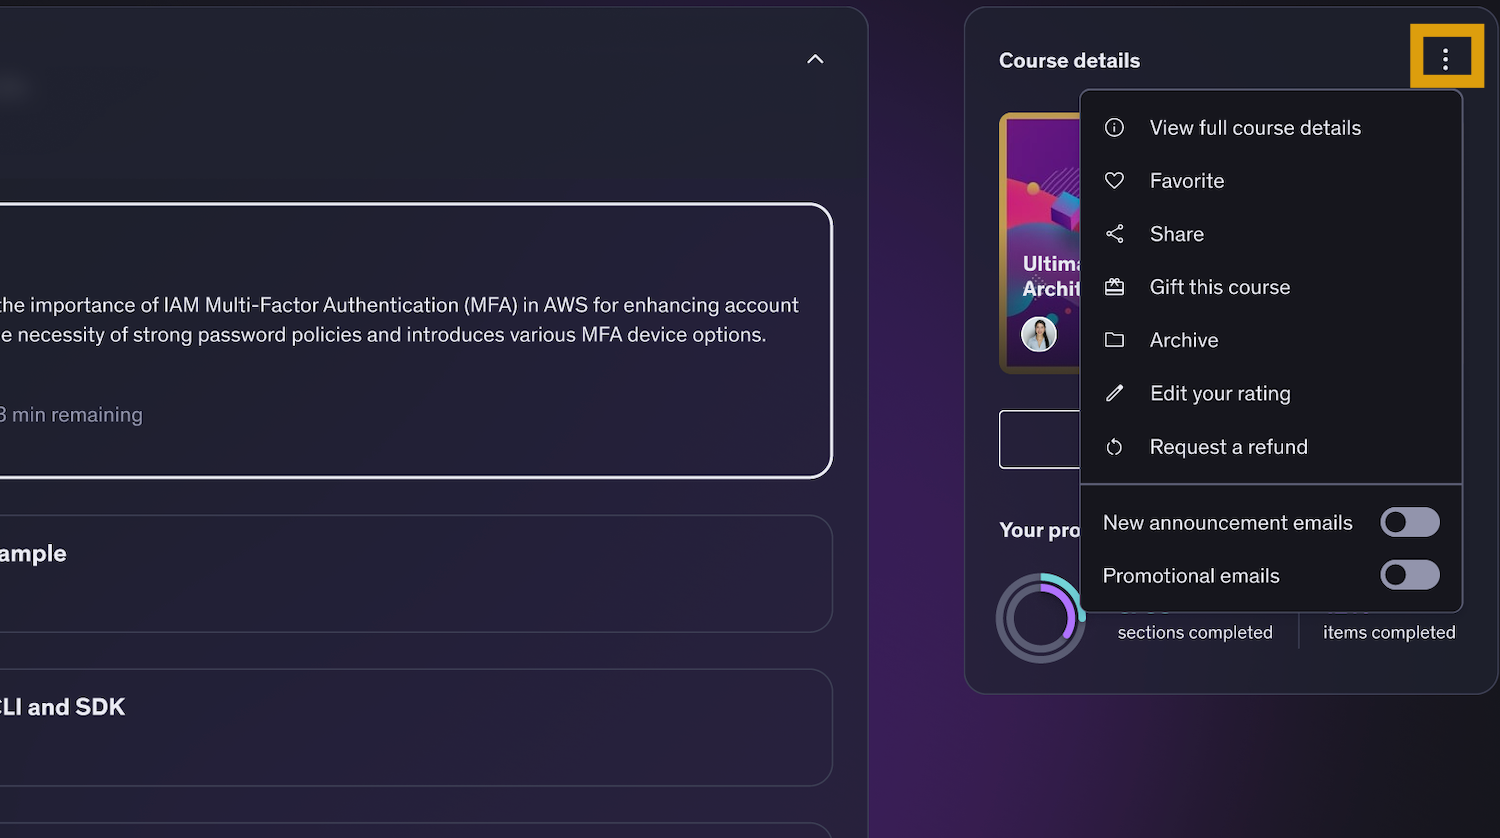Disable the announcement emails switch
Screen dimensions: 1500x838
click(1410, 522)
